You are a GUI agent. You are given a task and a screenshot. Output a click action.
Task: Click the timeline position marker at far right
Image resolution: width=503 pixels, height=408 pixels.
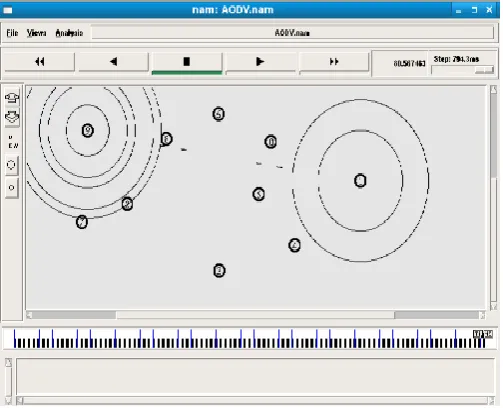483,334
